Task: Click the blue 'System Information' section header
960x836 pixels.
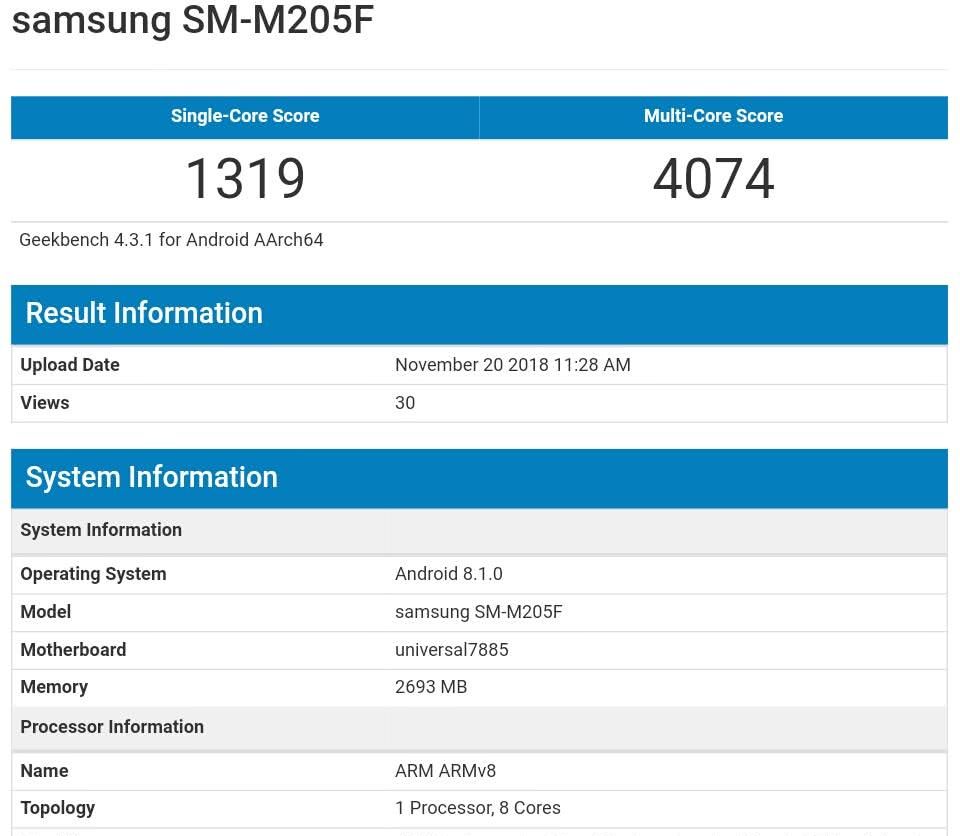Action: click(x=479, y=478)
